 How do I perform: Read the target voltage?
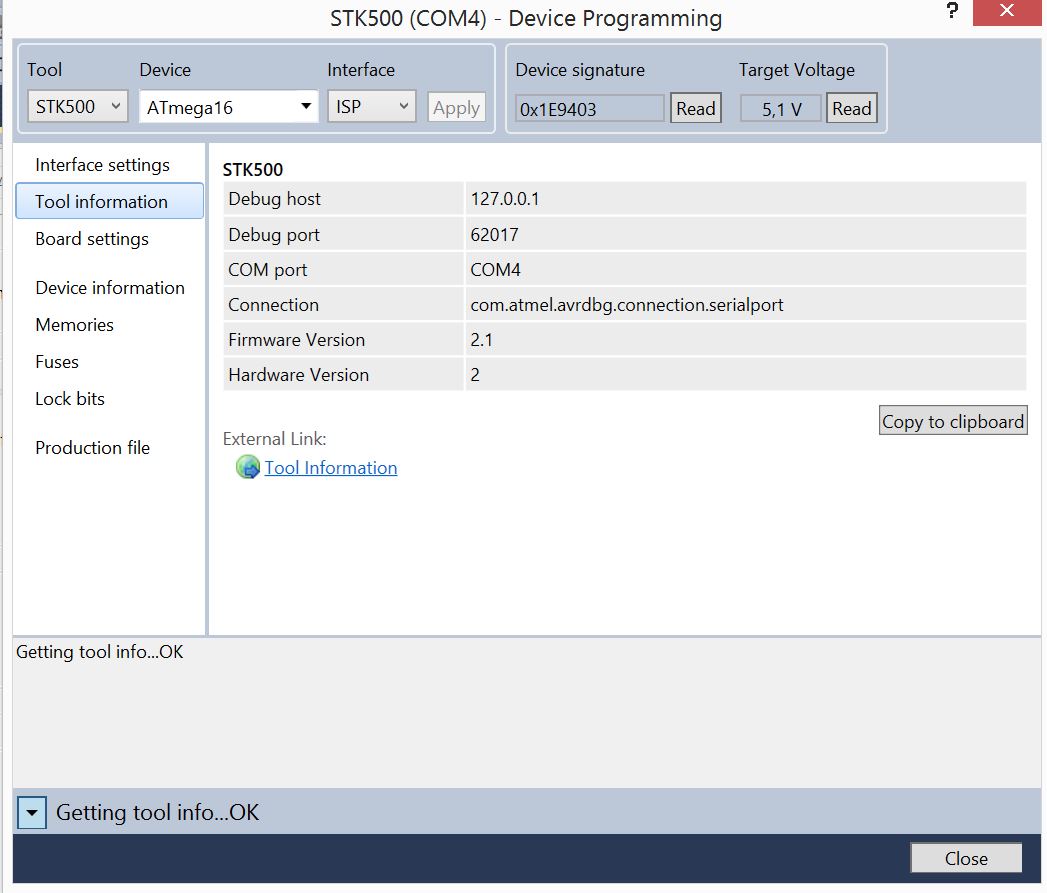pyautogui.click(x=851, y=108)
